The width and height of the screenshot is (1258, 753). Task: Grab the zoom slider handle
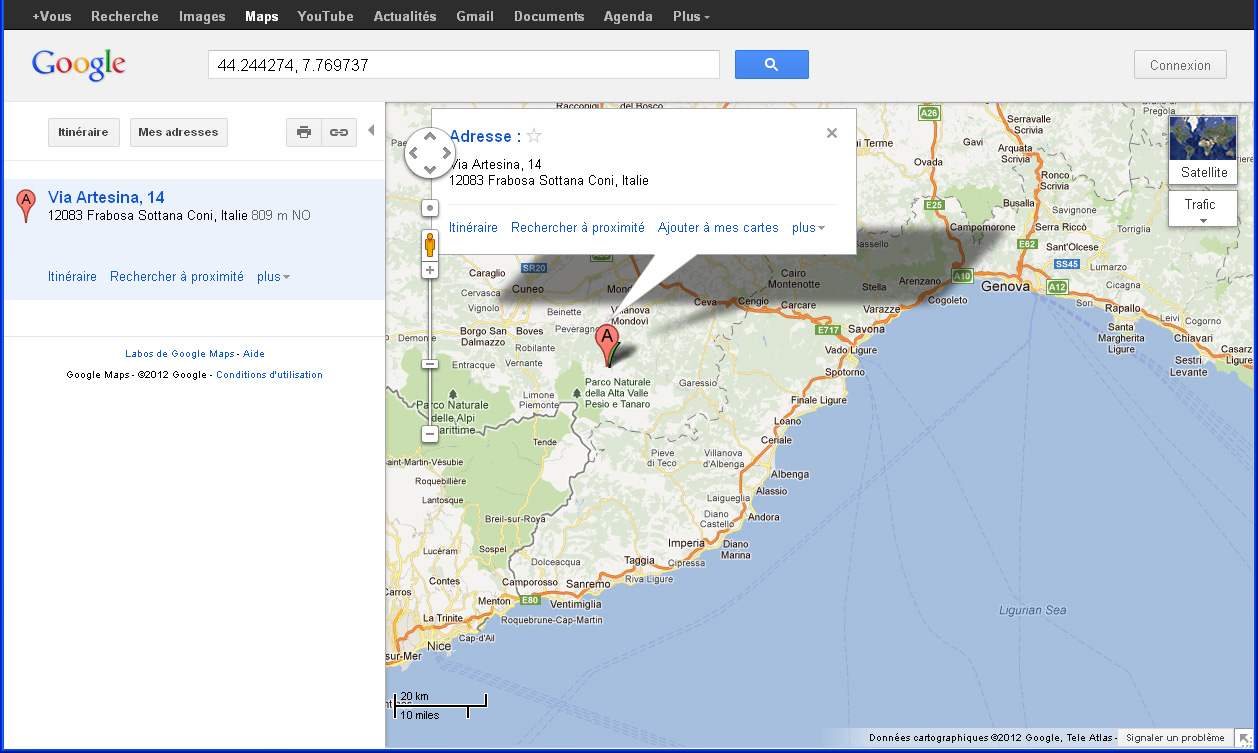(430, 364)
